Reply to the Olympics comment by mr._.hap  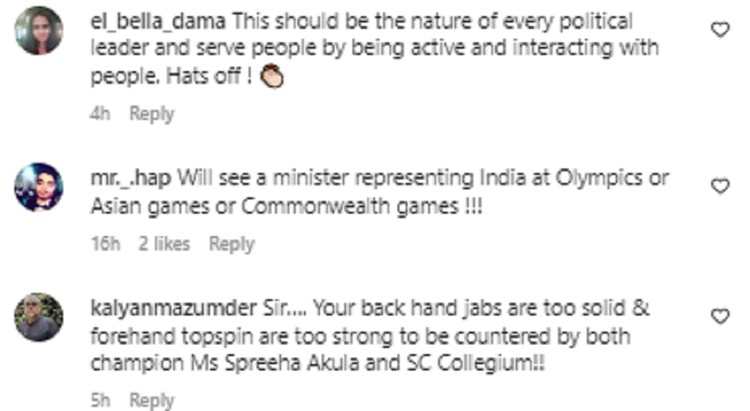coord(232,244)
